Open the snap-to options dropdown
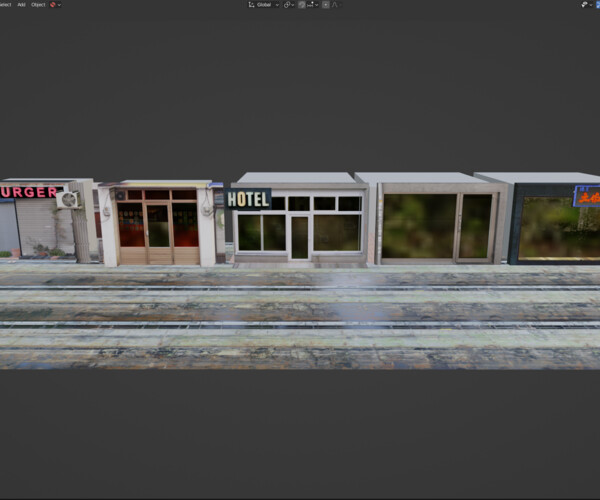This screenshot has height=500, width=600. [x=312, y=5]
